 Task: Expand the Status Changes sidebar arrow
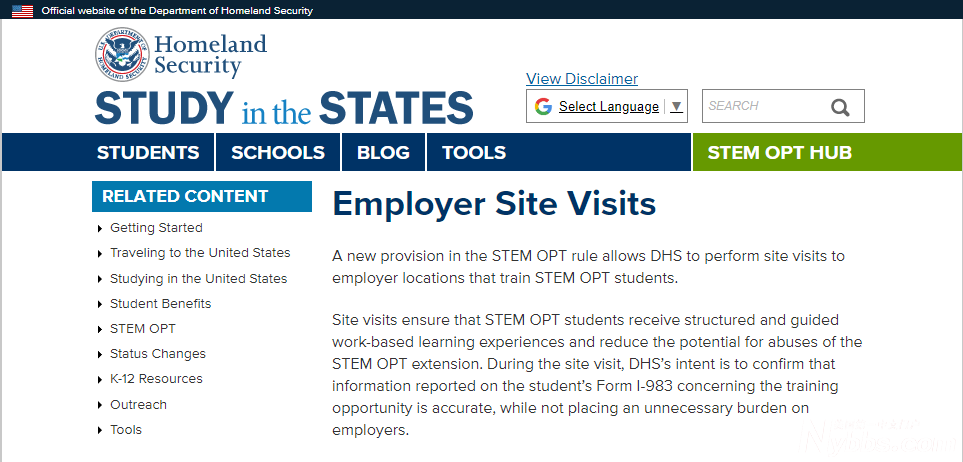100,355
